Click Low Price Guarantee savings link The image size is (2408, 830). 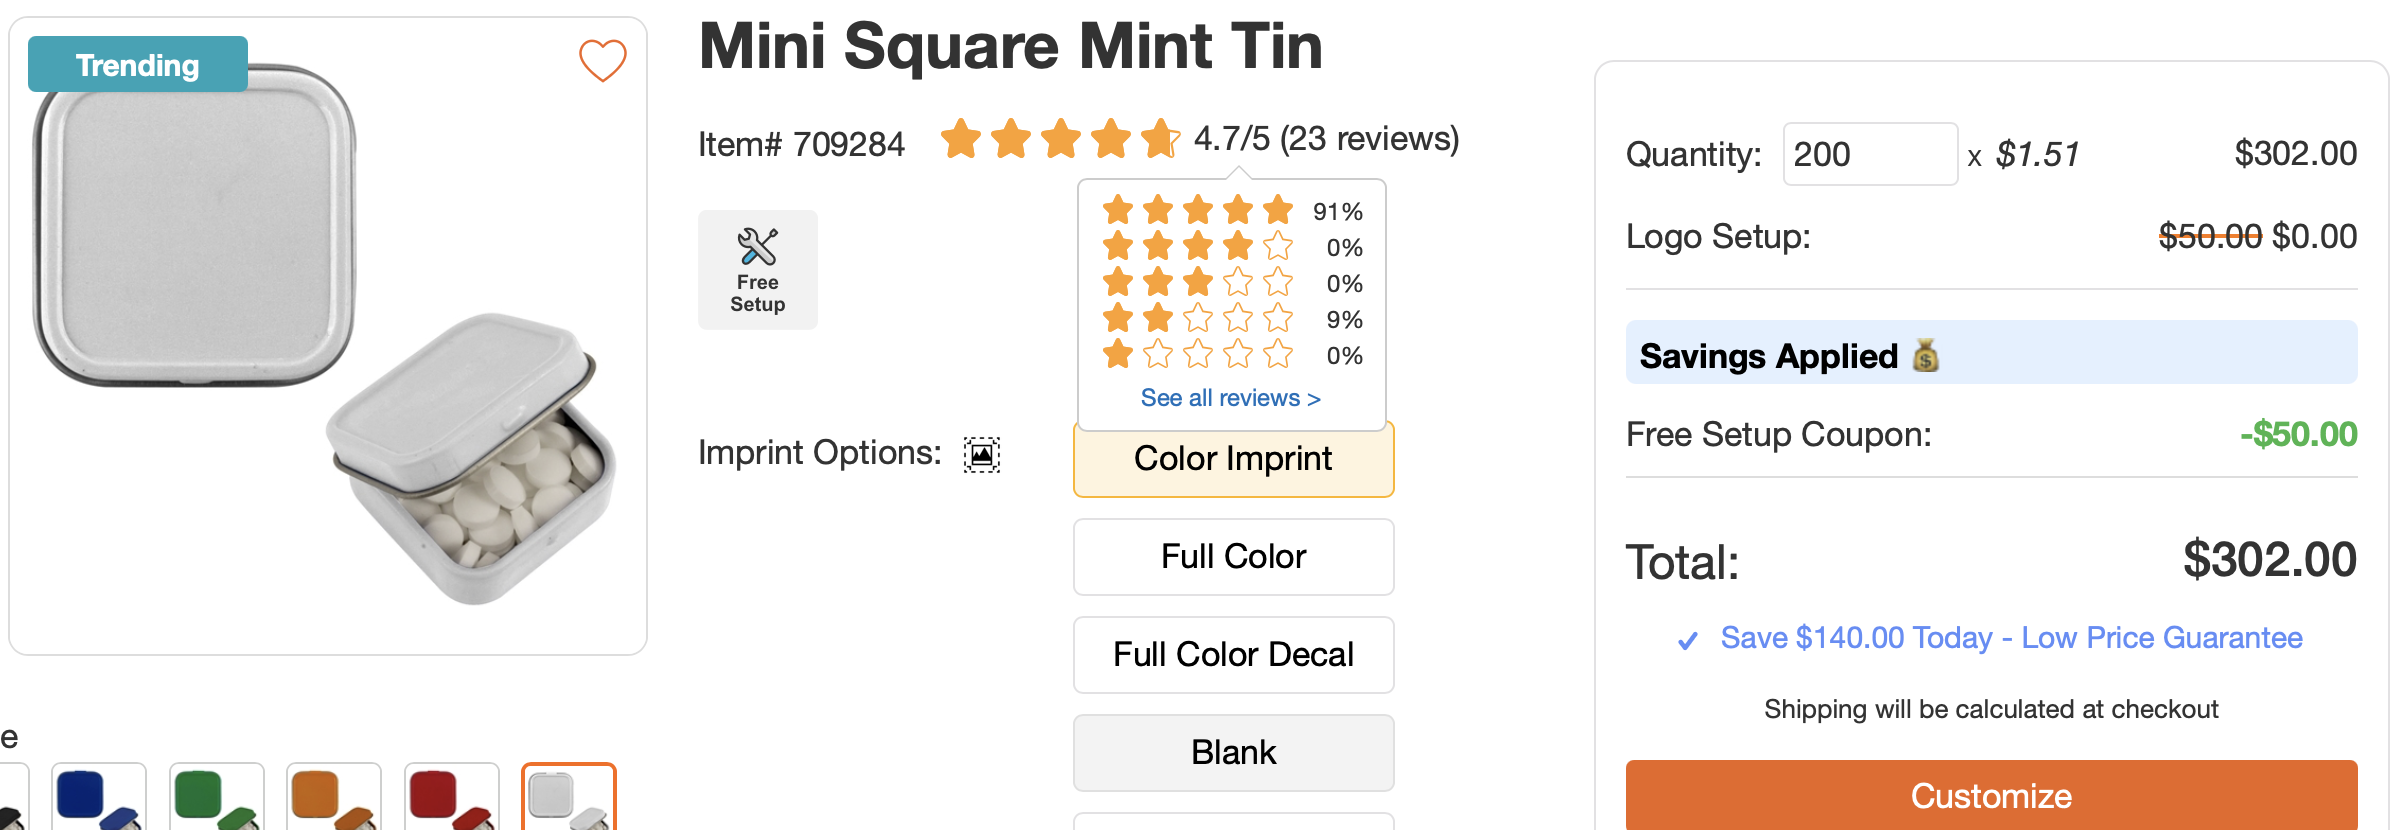(2011, 638)
